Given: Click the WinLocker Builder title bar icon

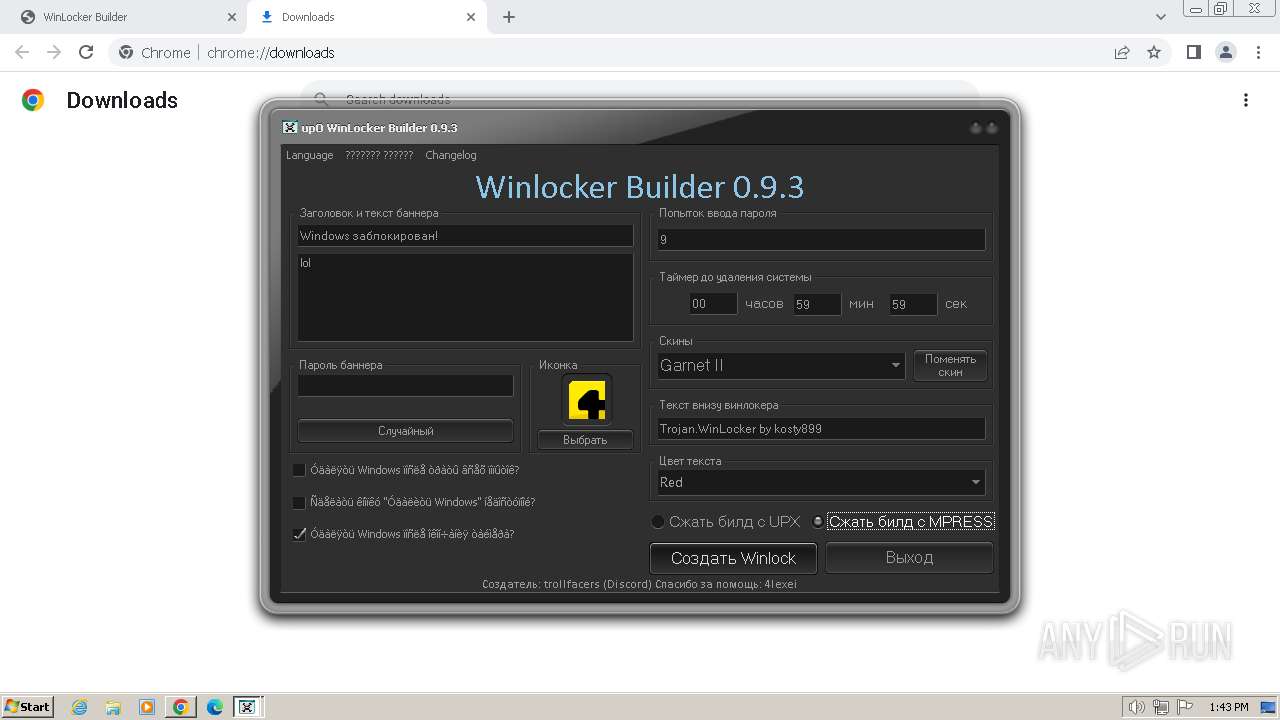Looking at the screenshot, I should tap(290, 127).
